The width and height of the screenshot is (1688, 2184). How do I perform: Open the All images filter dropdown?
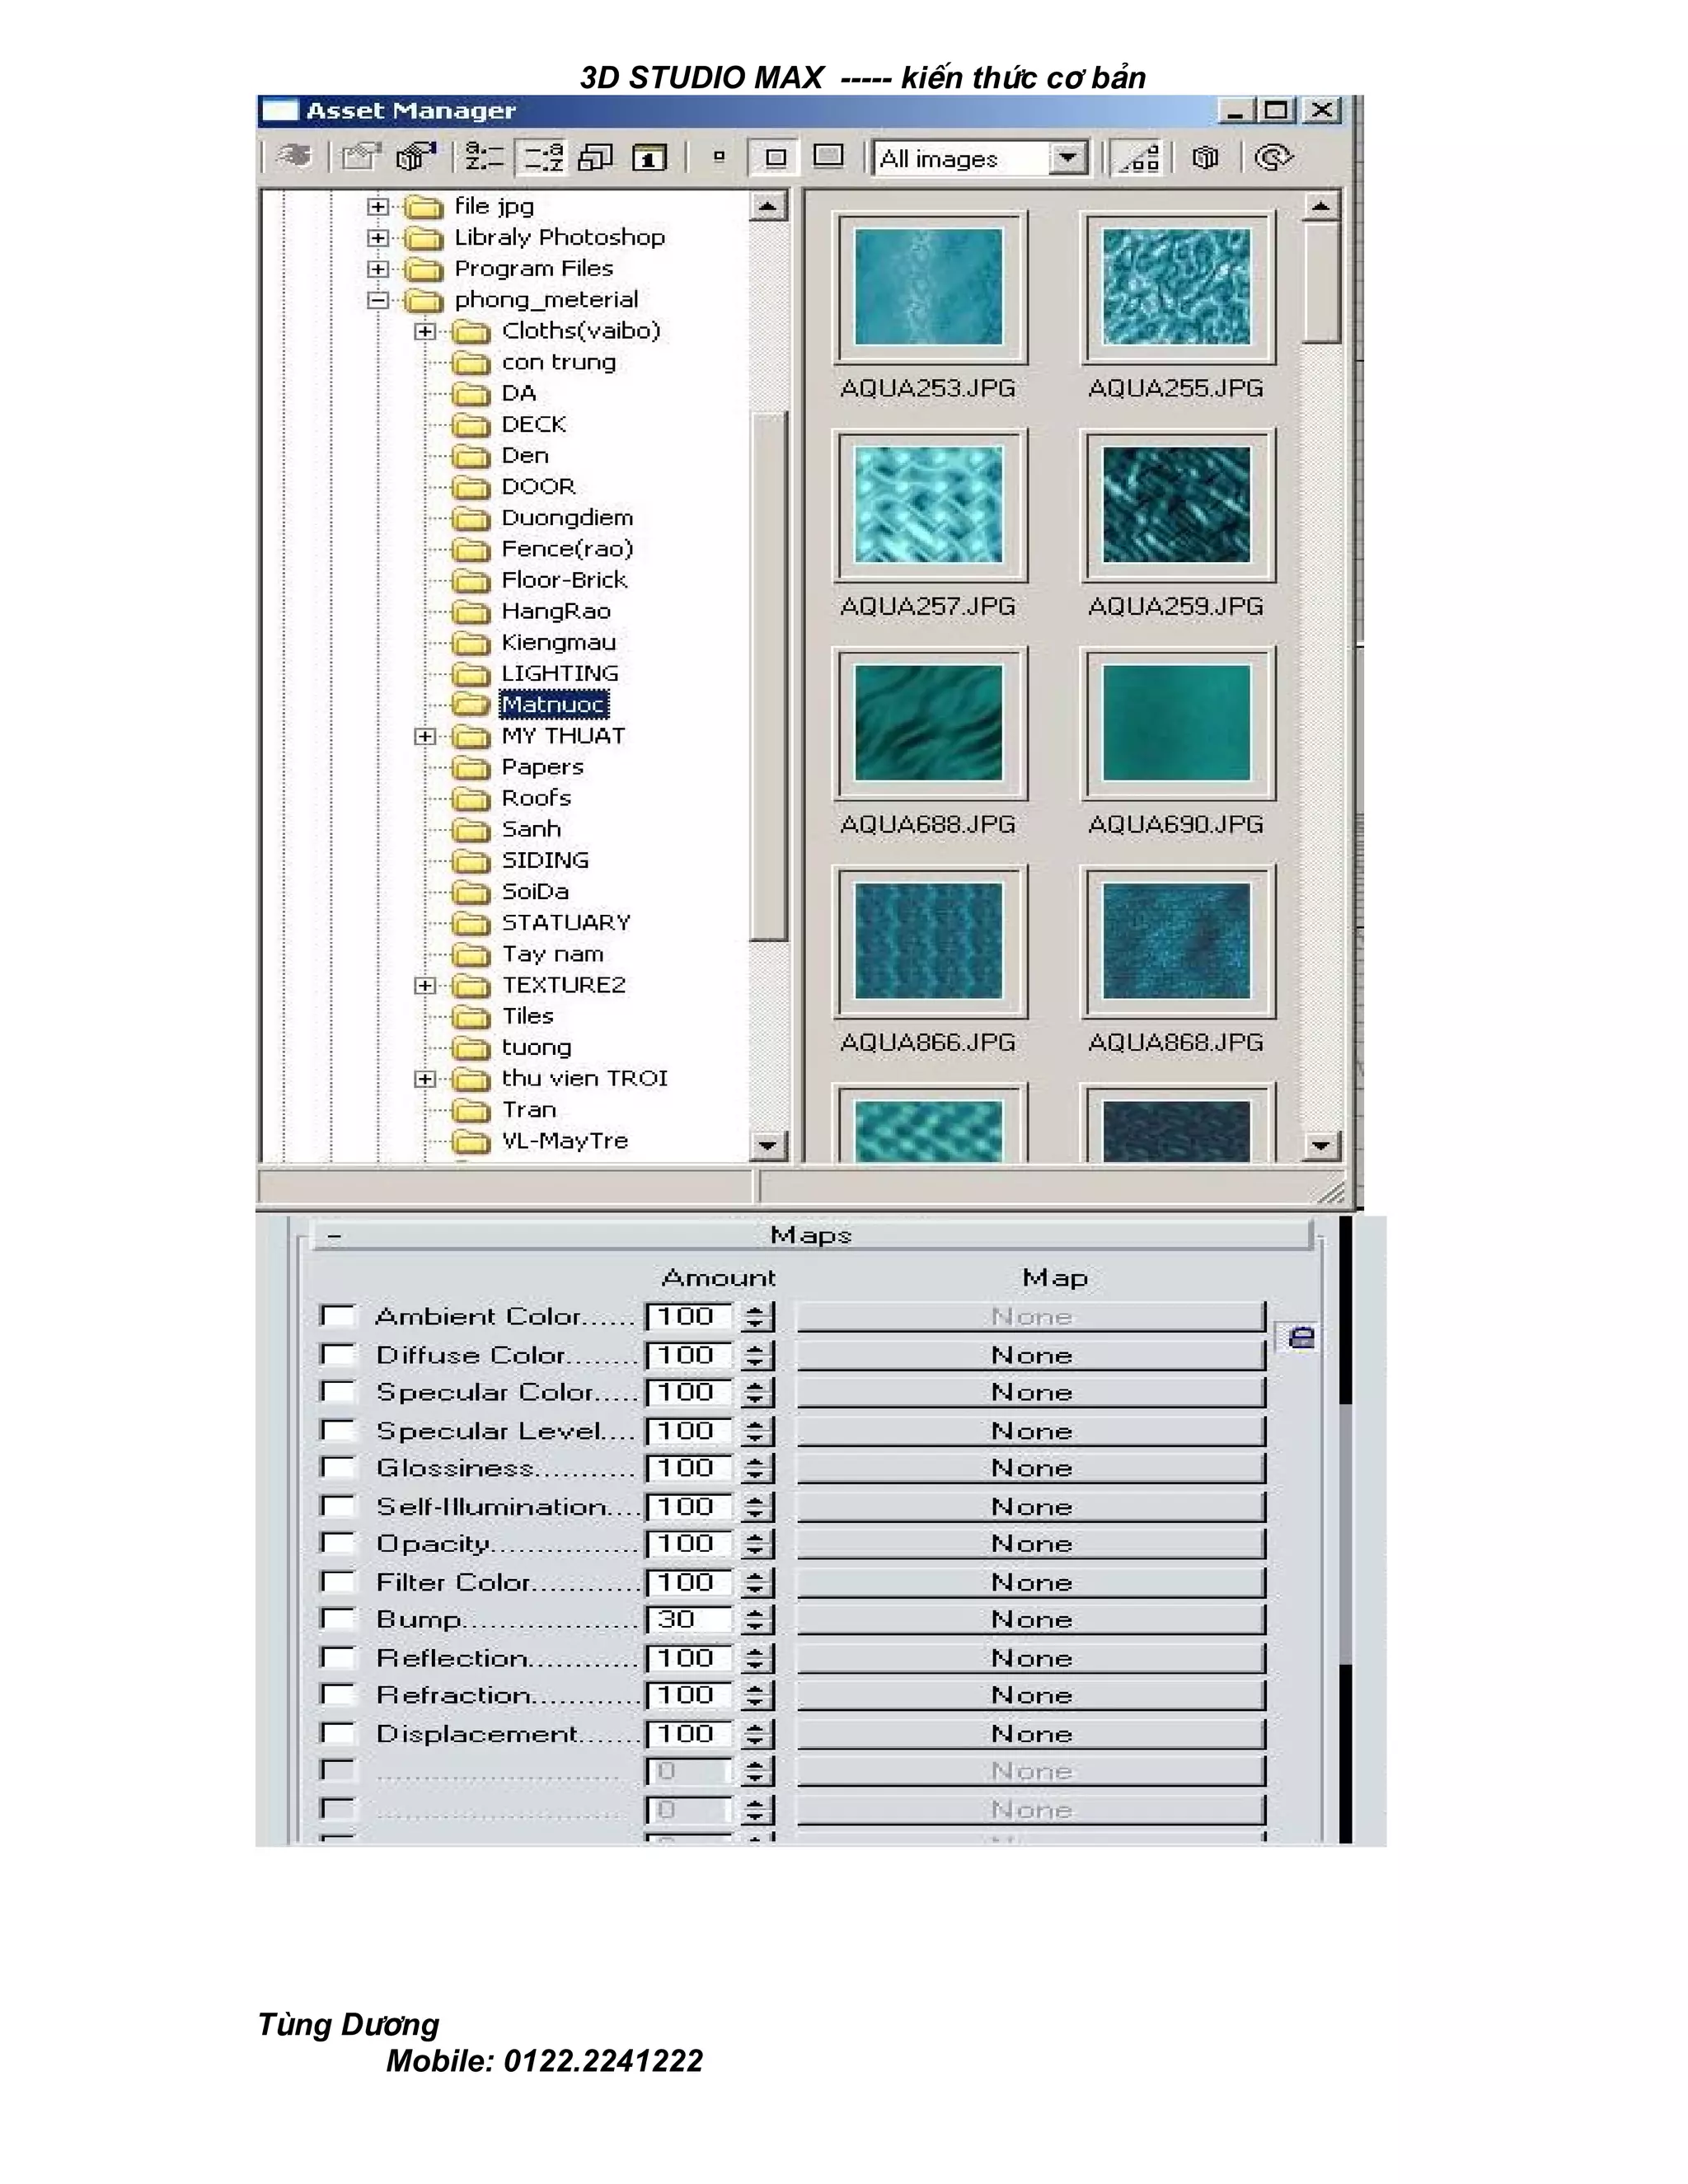point(1068,158)
